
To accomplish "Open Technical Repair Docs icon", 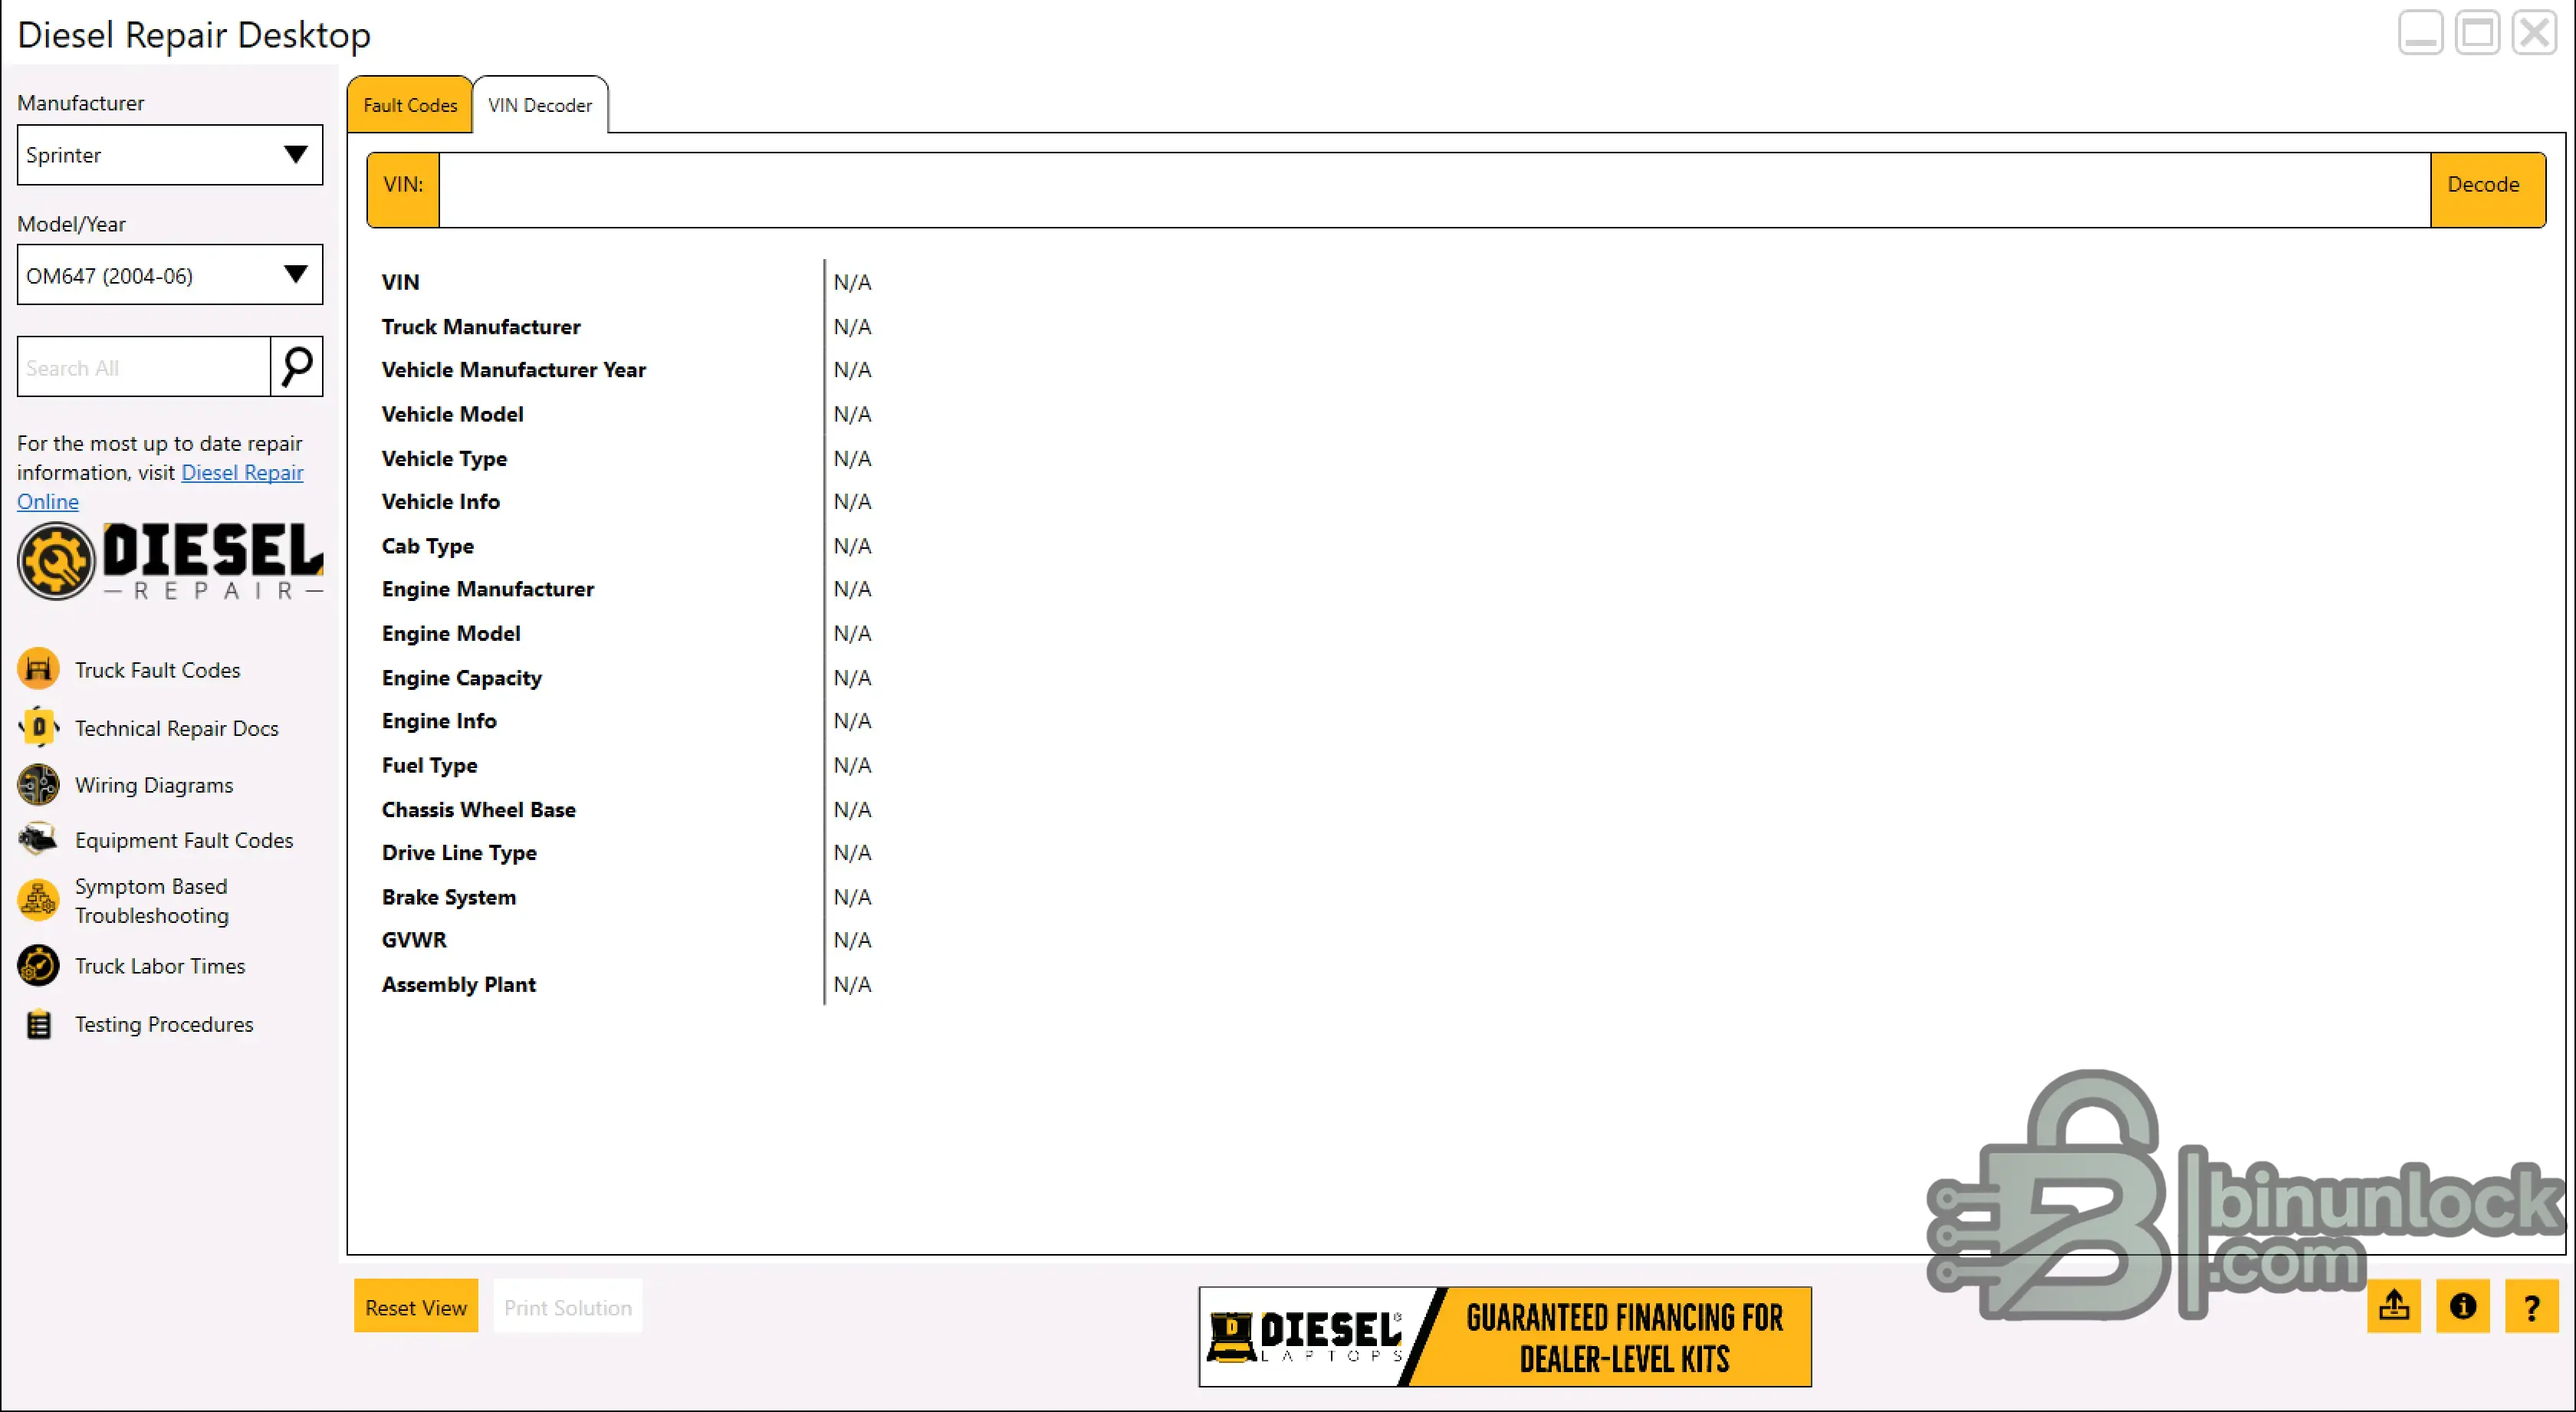I will pos(38,727).
